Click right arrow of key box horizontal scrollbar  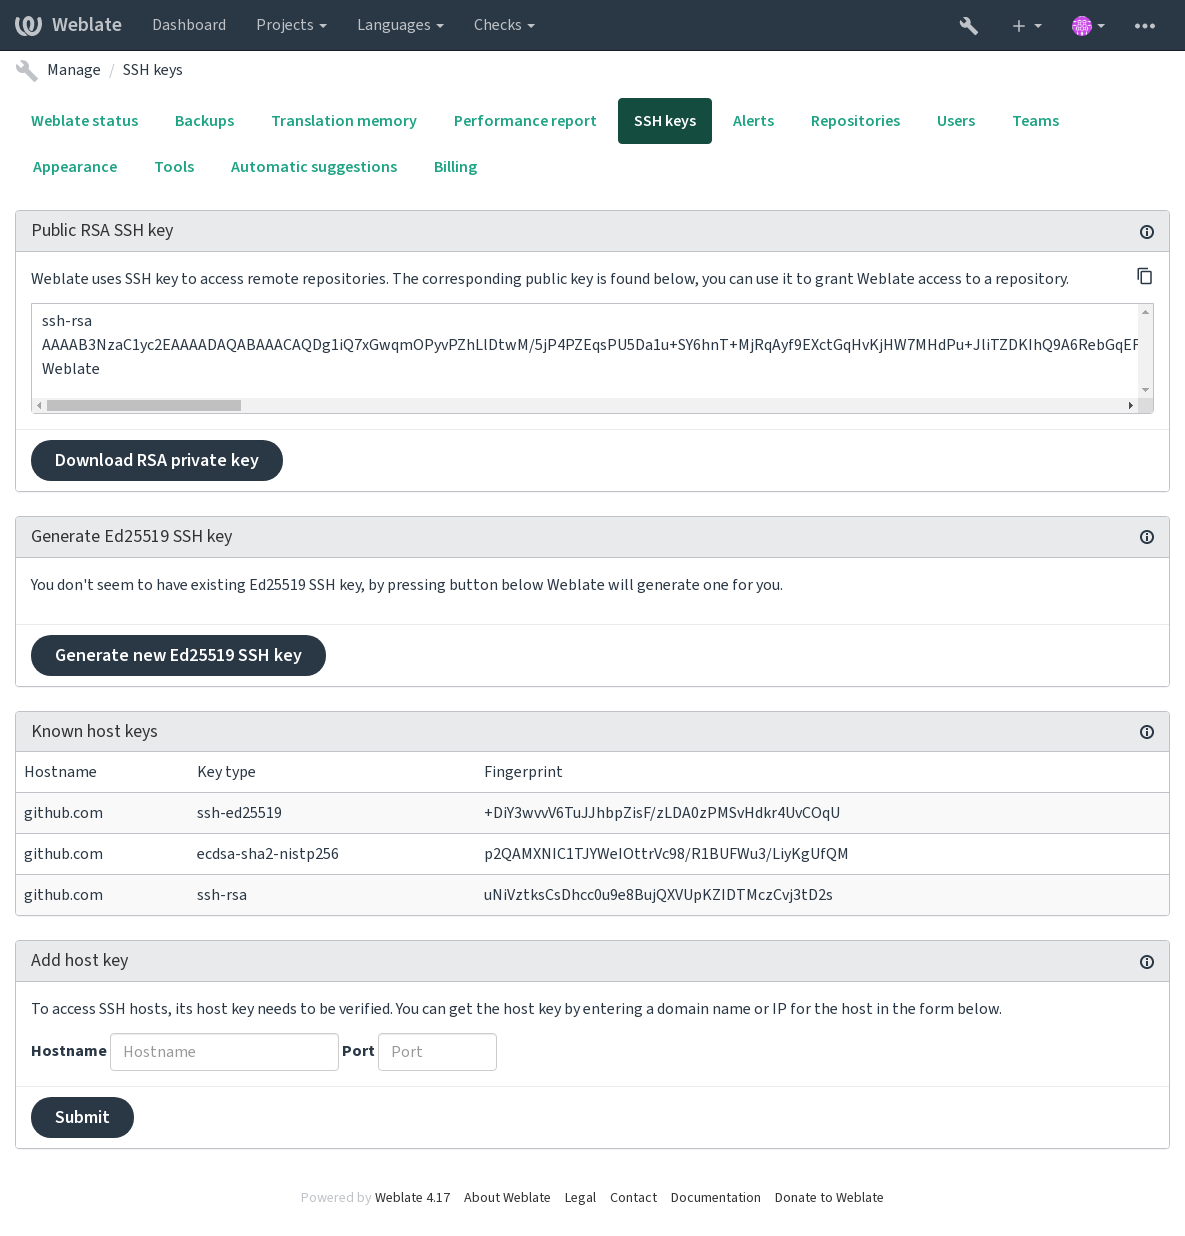tap(1131, 406)
